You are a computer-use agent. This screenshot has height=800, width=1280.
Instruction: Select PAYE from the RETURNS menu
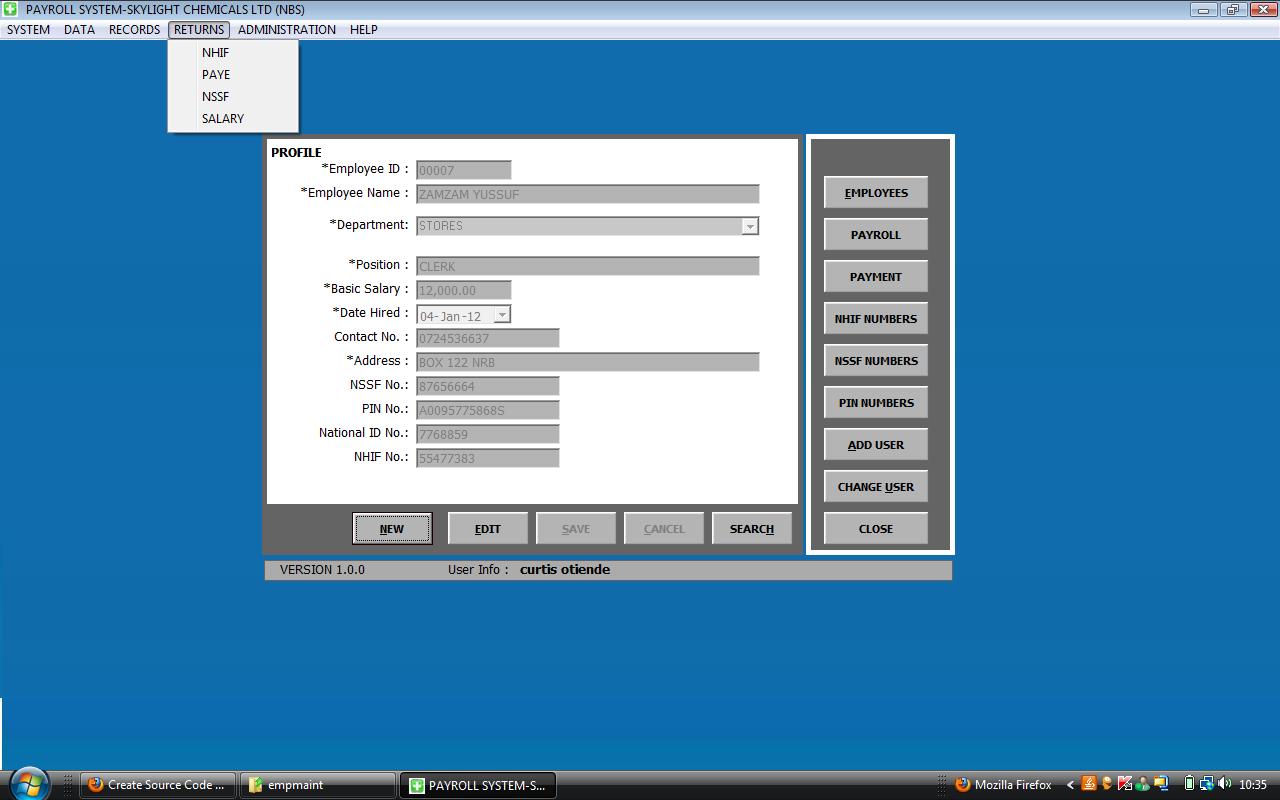click(x=215, y=74)
